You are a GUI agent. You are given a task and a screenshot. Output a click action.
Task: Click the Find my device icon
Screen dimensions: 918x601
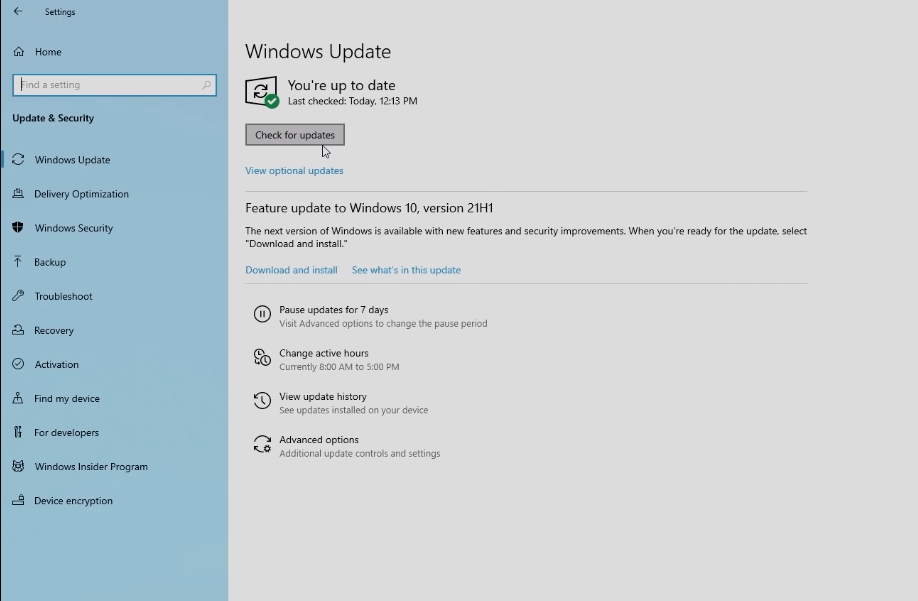pos(18,398)
